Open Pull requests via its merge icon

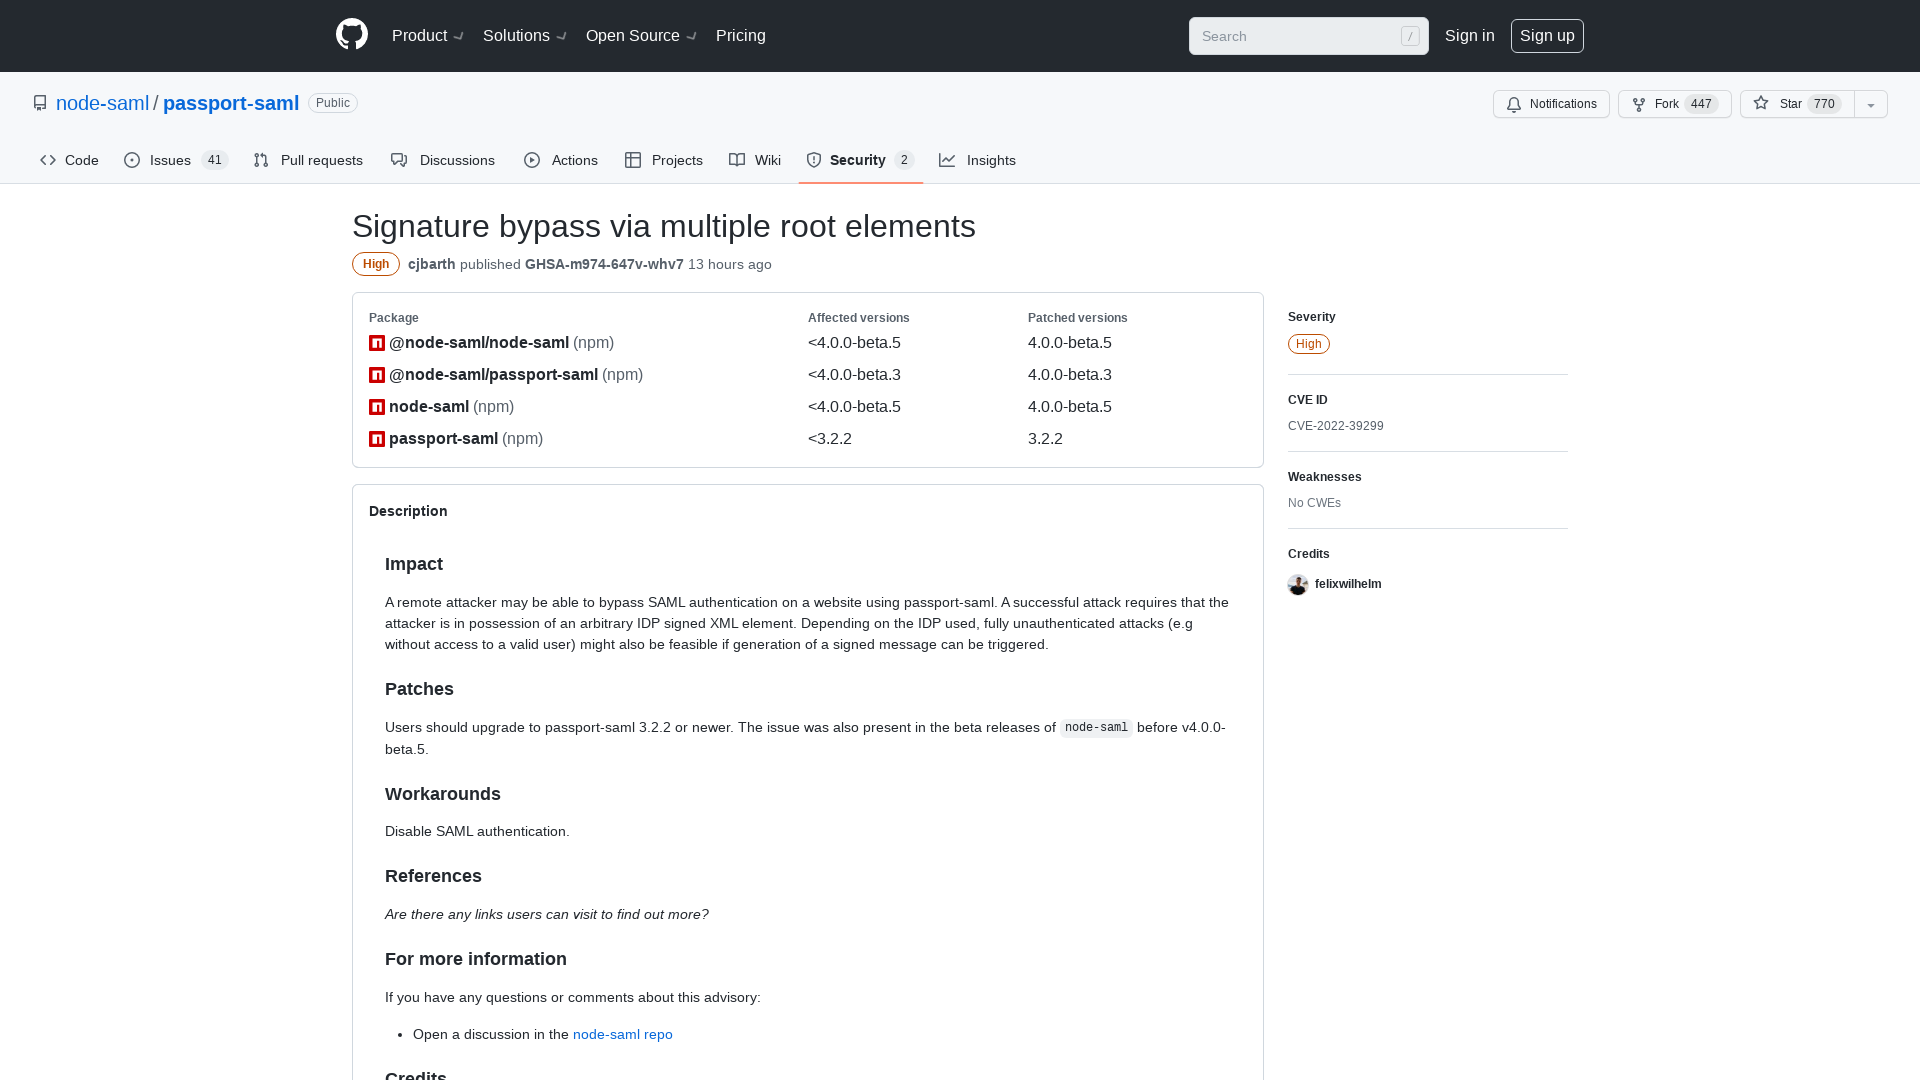coord(260,160)
